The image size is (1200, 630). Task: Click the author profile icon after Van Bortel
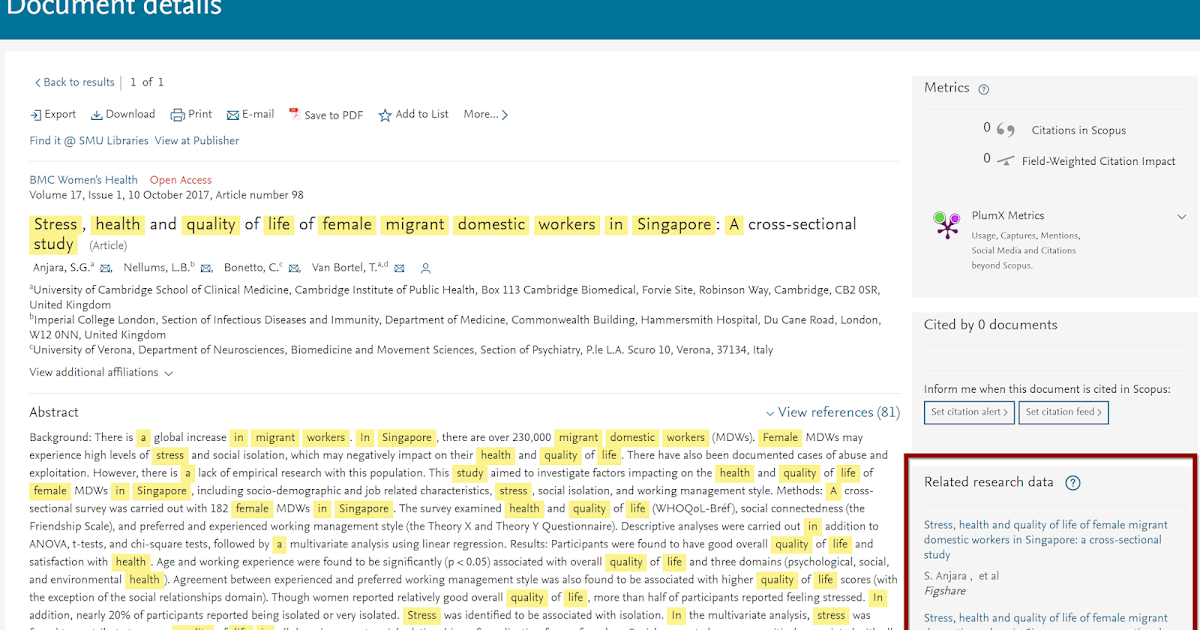tap(426, 268)
